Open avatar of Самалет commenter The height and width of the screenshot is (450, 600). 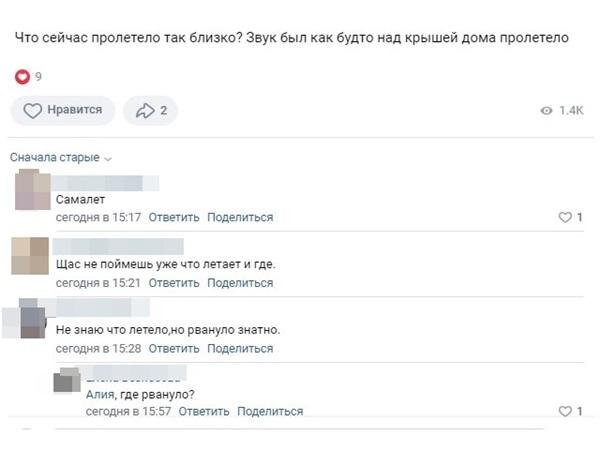[x=33, y=190]
